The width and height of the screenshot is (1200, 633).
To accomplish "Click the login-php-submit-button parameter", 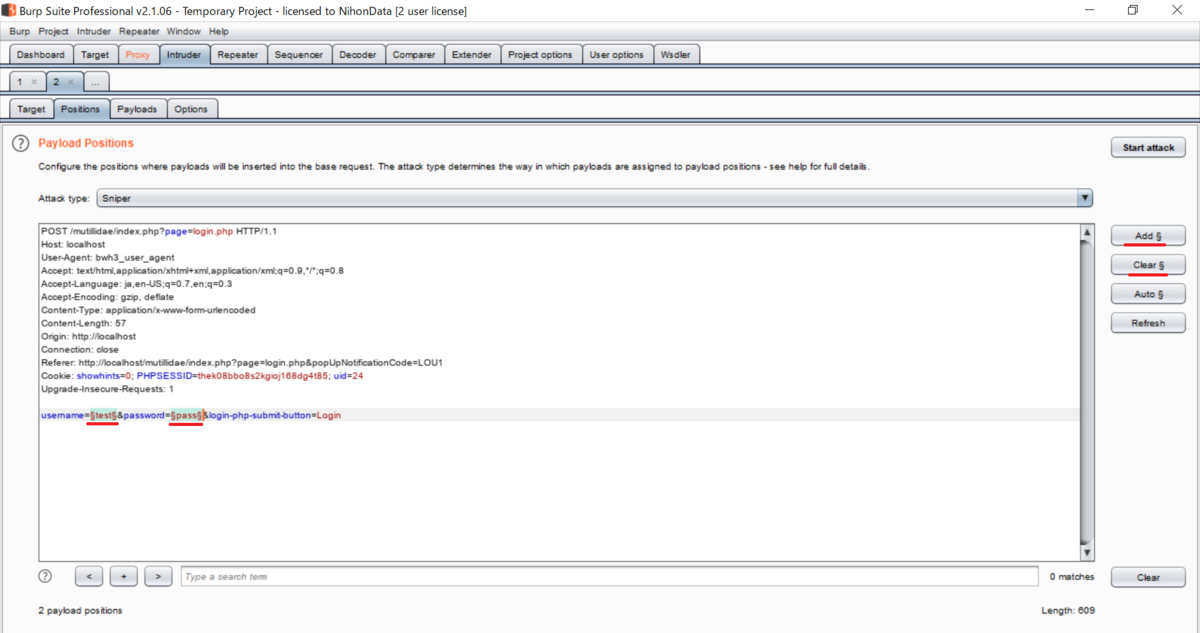I will 275,415.
